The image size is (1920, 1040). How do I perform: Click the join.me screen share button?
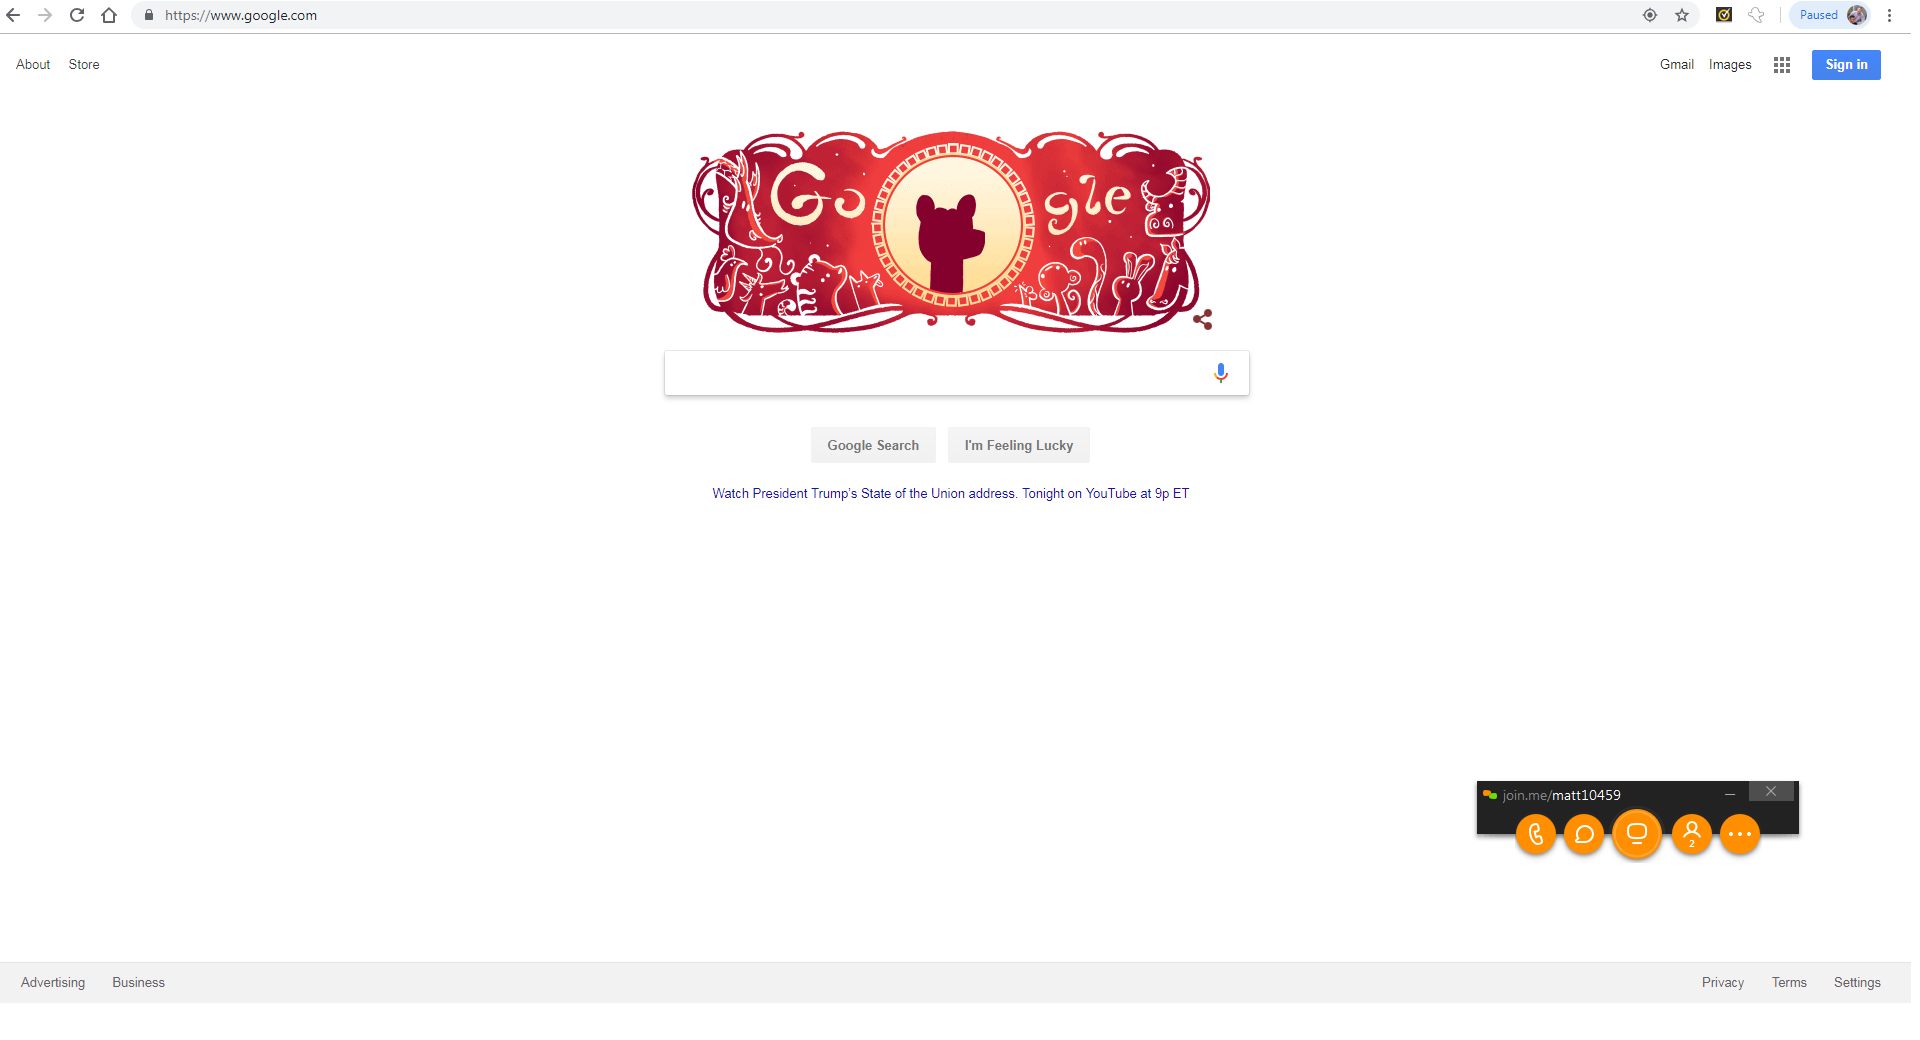pyautogui.click(x=1637, y=834)
